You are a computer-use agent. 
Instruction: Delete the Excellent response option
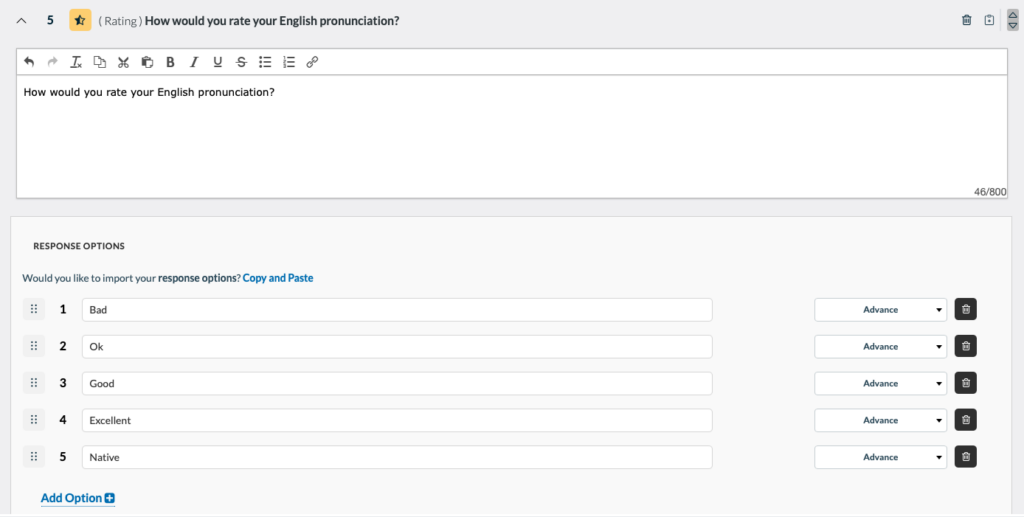966,420
